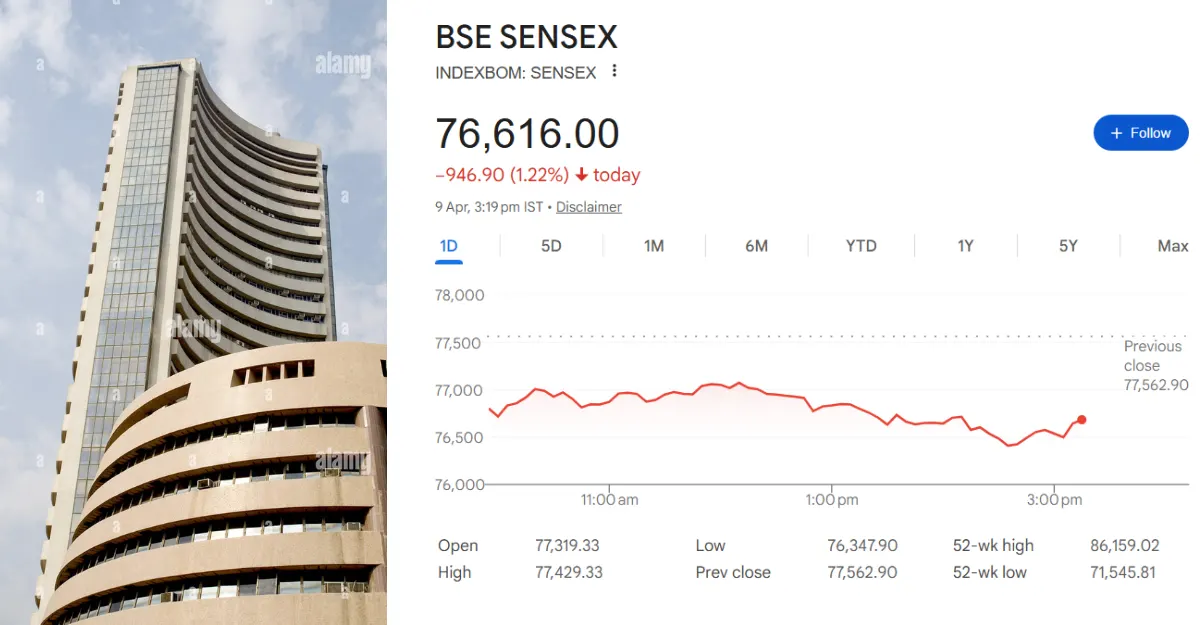The height and width of the screenshot is (625, 1200).
Task: Click the red end-point dot on chart
Action: (1082, 420)
